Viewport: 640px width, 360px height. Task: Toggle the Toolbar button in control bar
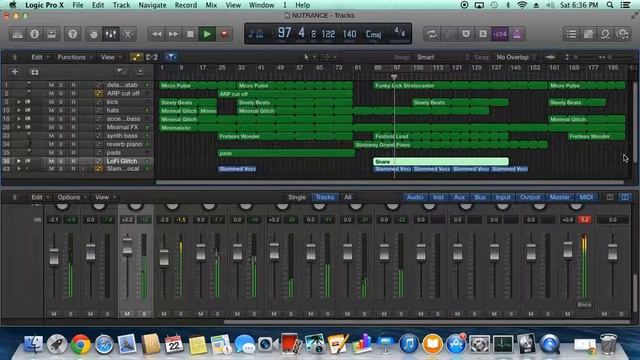pos(51,34)
